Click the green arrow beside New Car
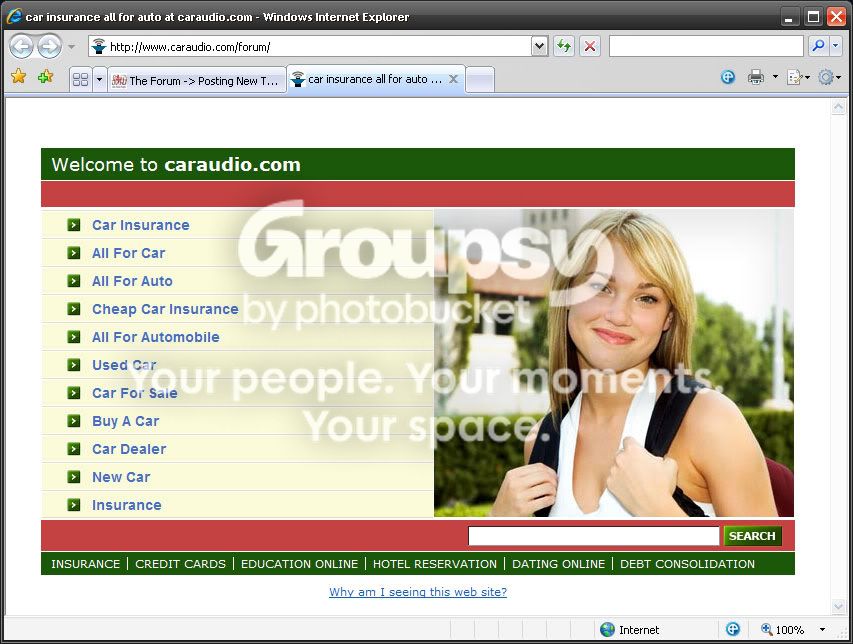The height and width of the screenshot is (644, 853). pos(73,477)
